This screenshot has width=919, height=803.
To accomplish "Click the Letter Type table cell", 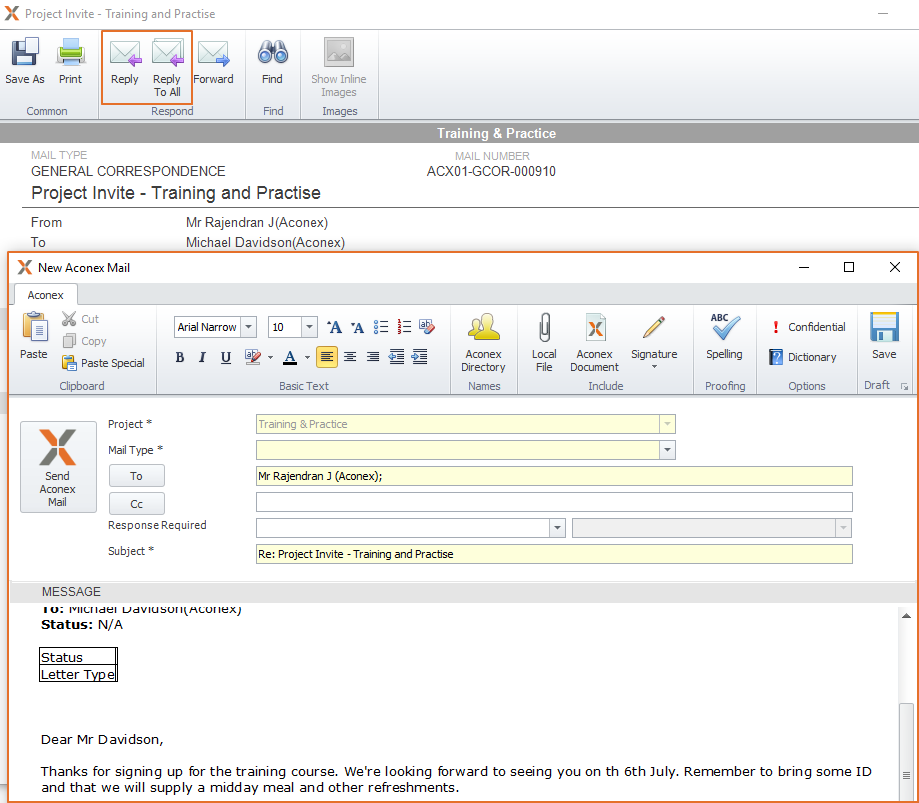I will [78, 673].
